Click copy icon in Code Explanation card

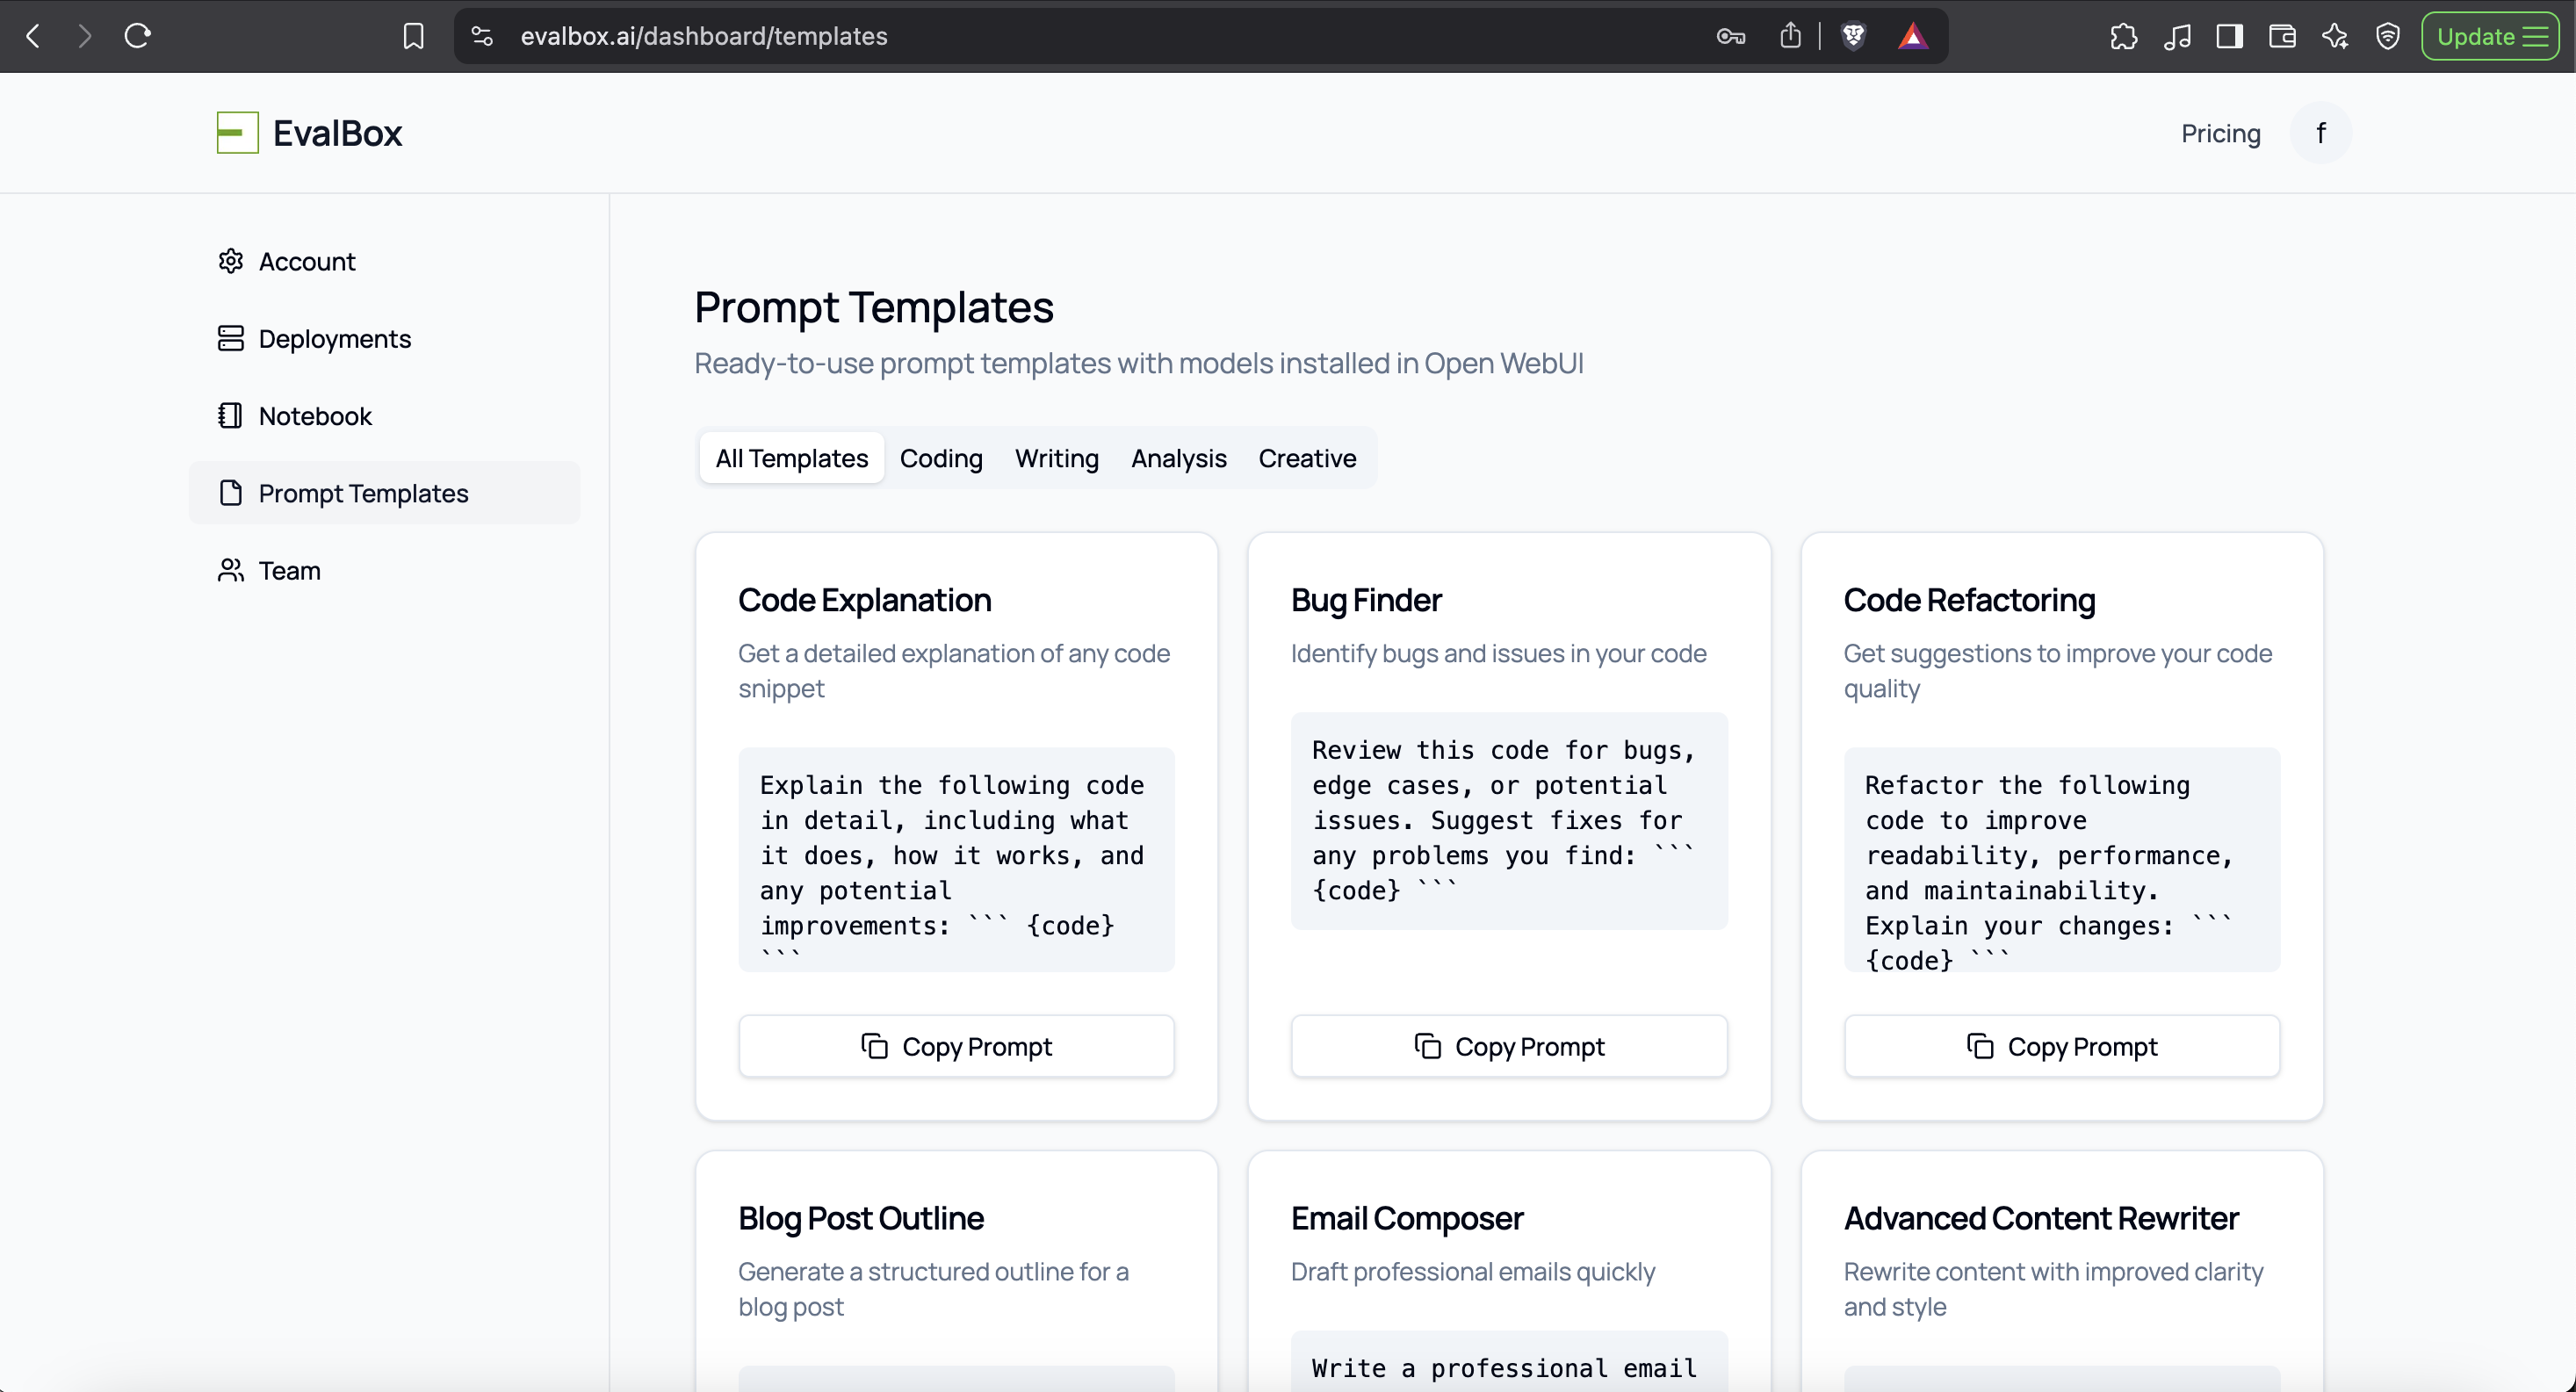[x=875, y=1046]
